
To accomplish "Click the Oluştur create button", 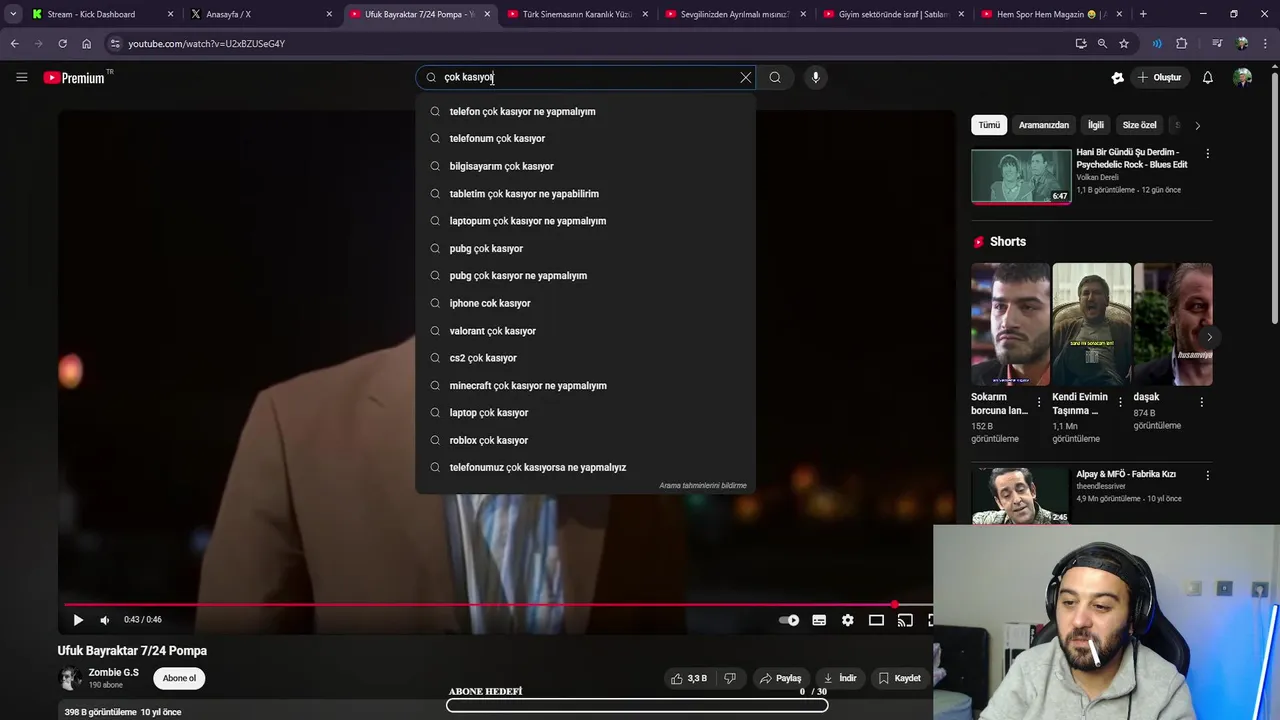I will tap(1159, 77).
